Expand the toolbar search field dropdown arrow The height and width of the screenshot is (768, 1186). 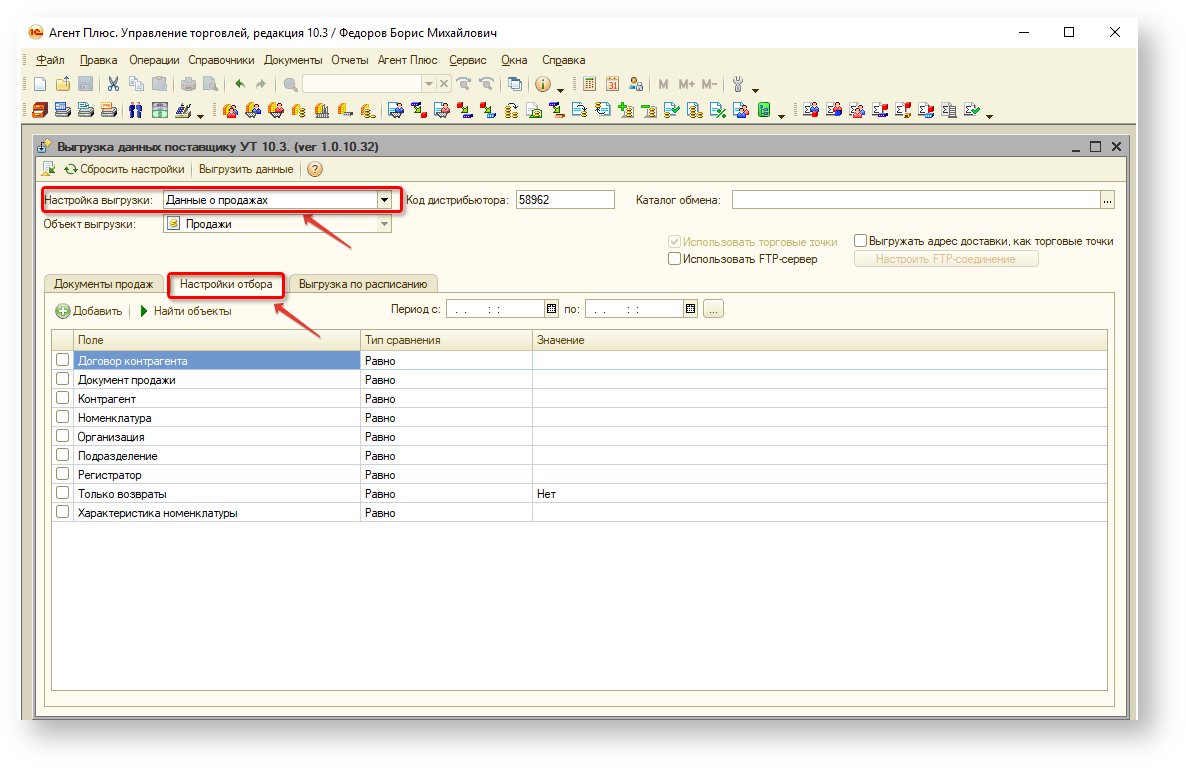(x=429, y=84)
